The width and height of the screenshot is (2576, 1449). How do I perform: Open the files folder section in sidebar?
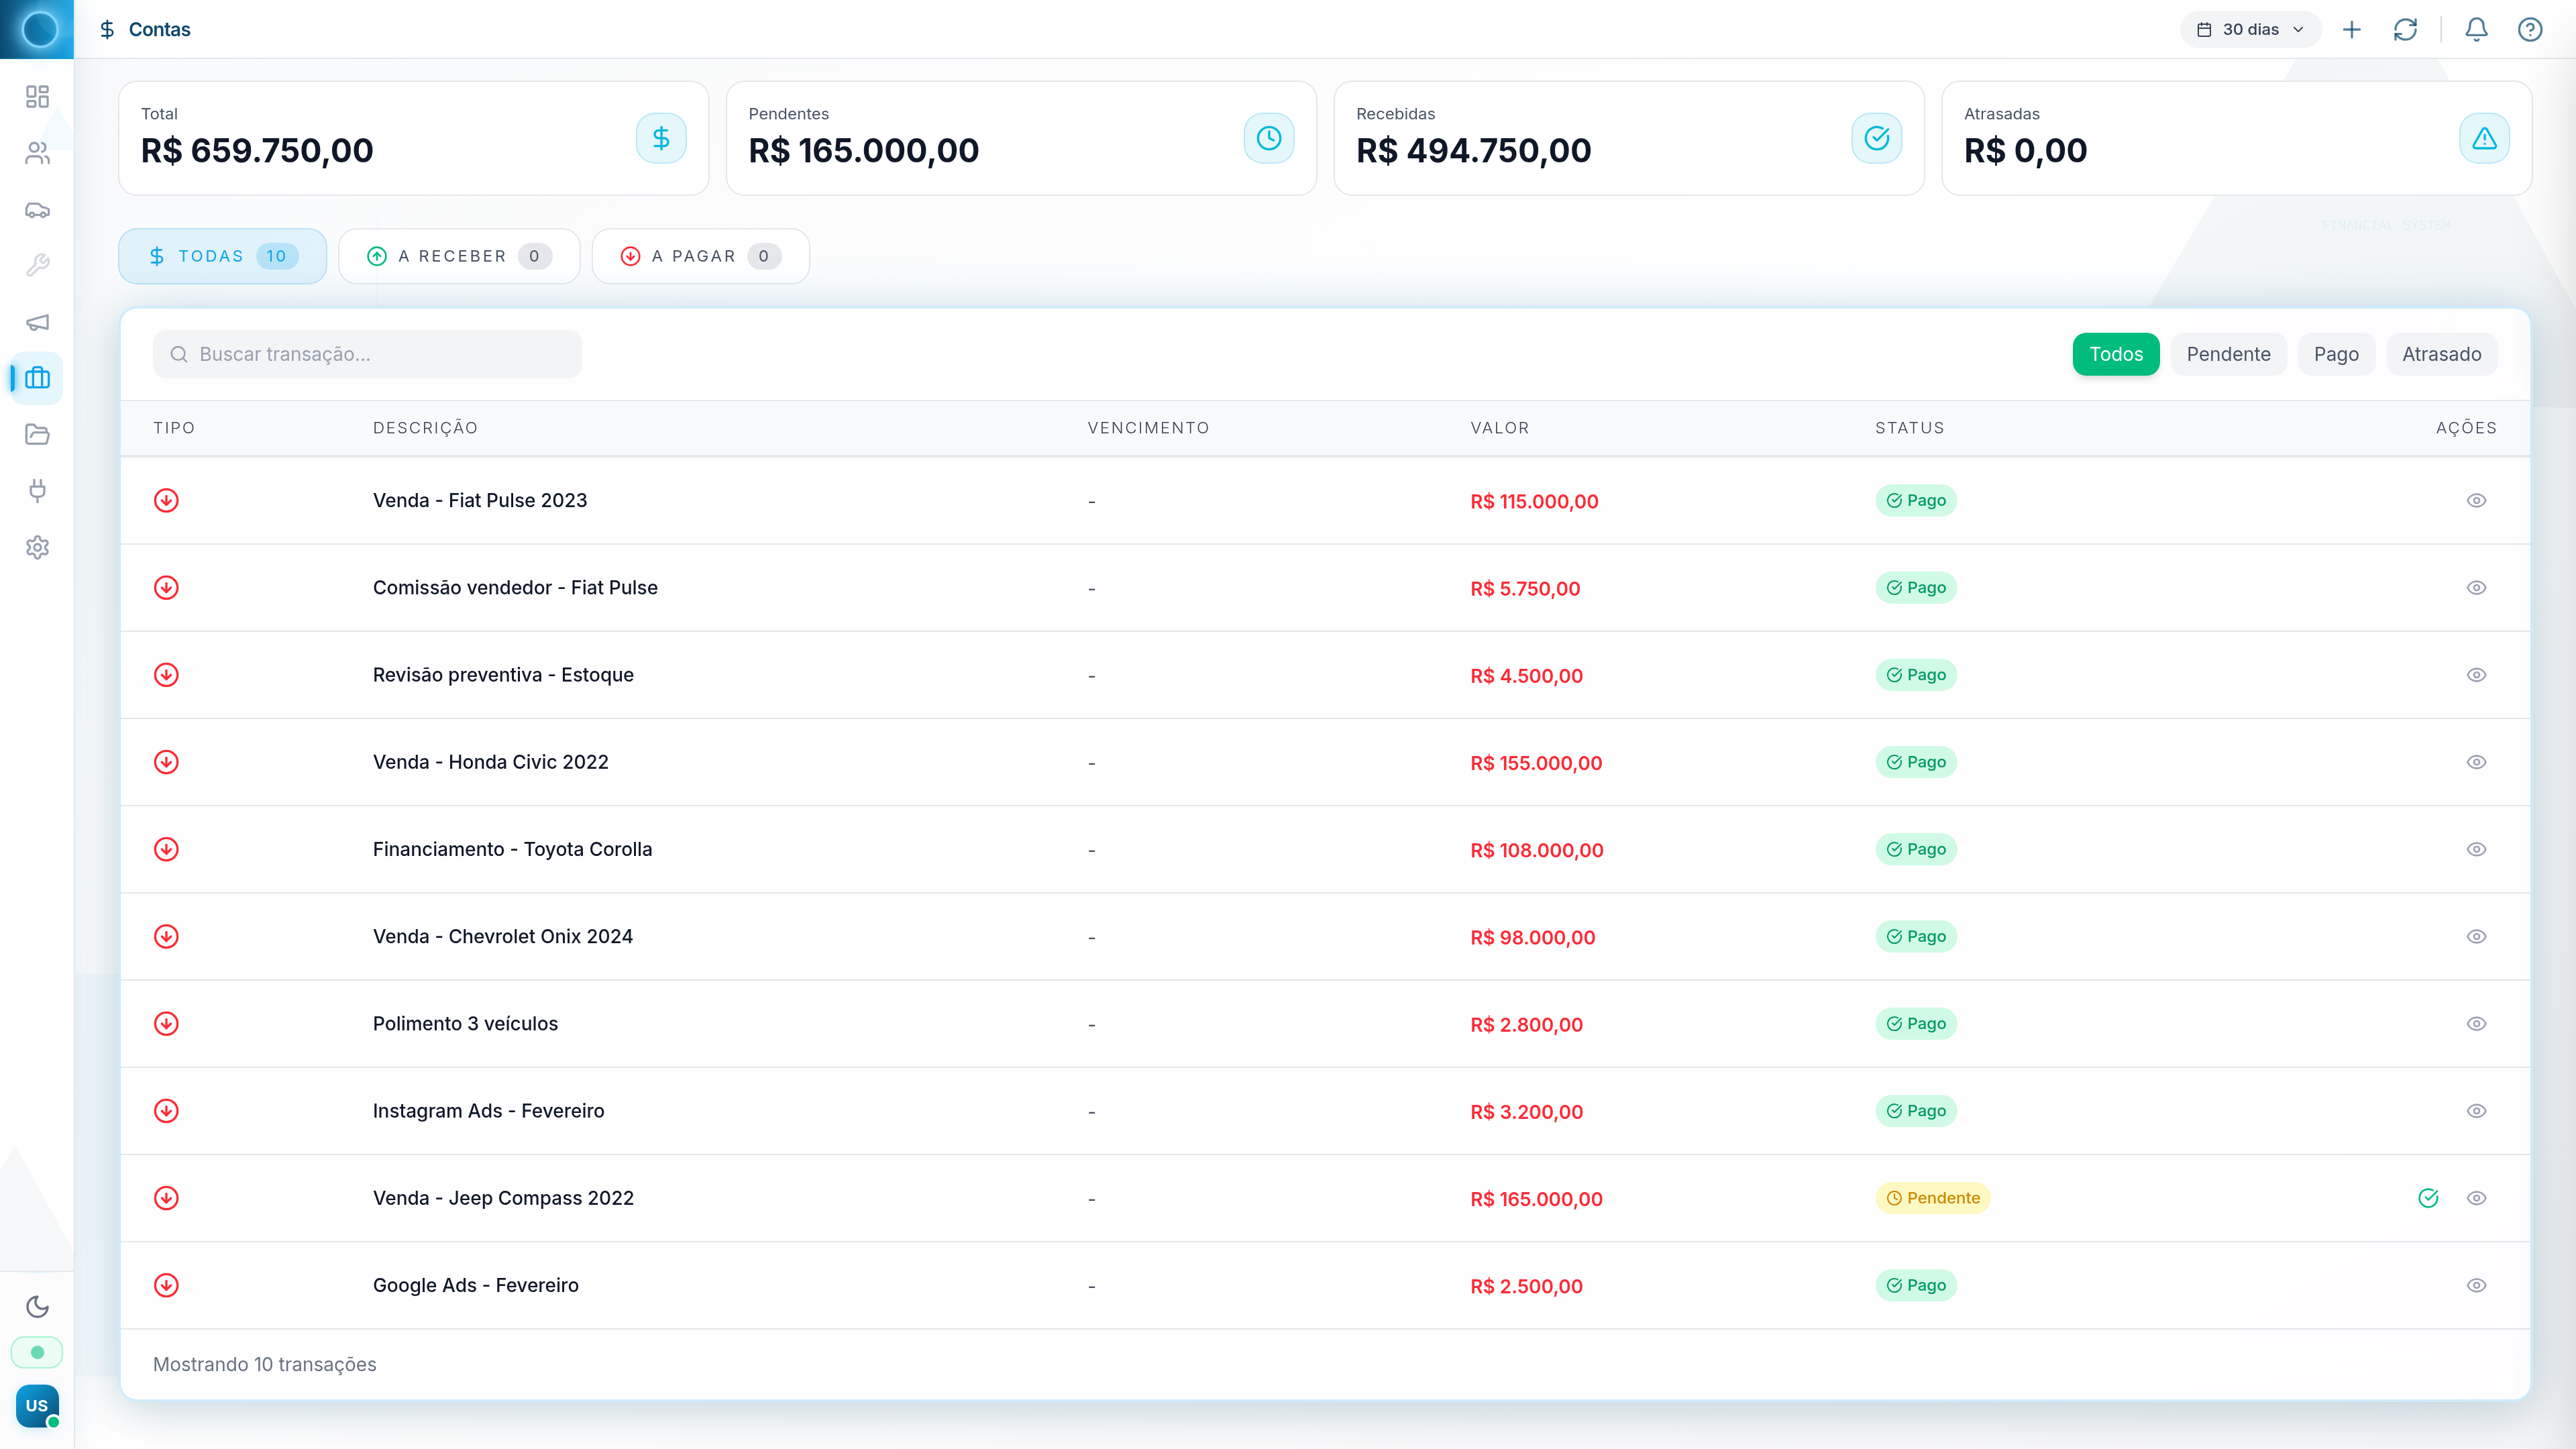tap(37, 434)
